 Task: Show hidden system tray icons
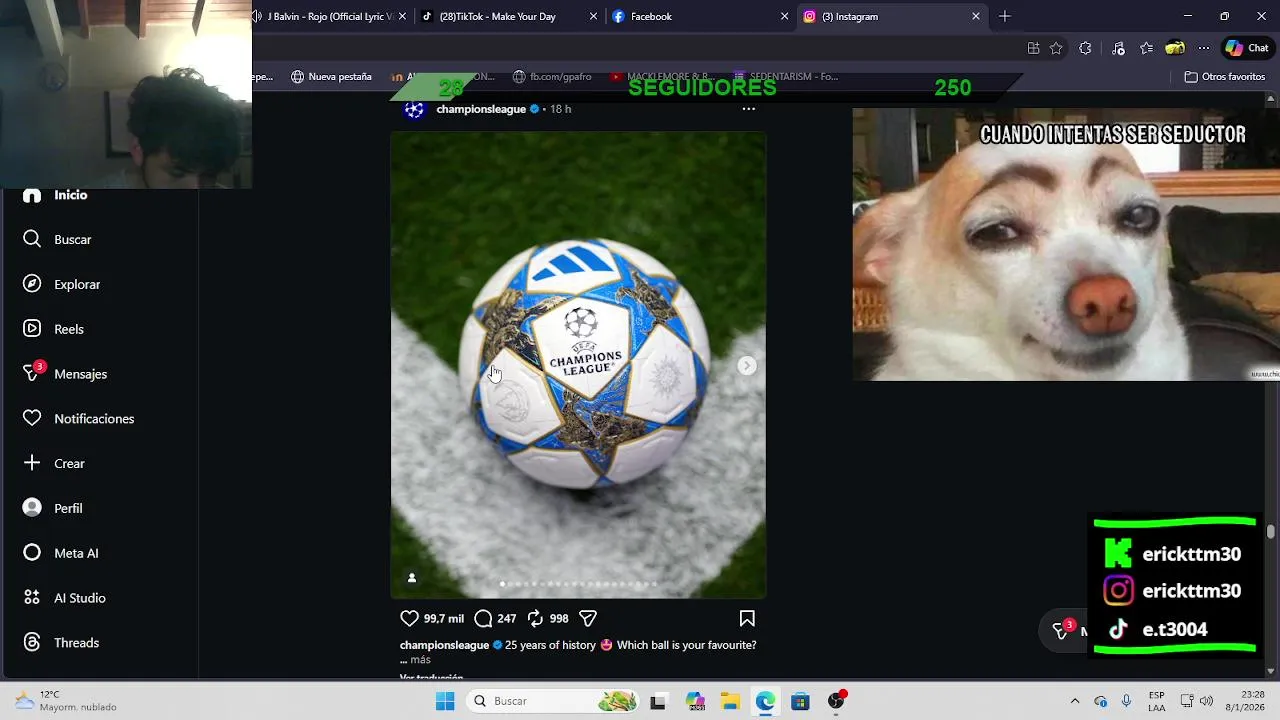[x=1075, y=701]
